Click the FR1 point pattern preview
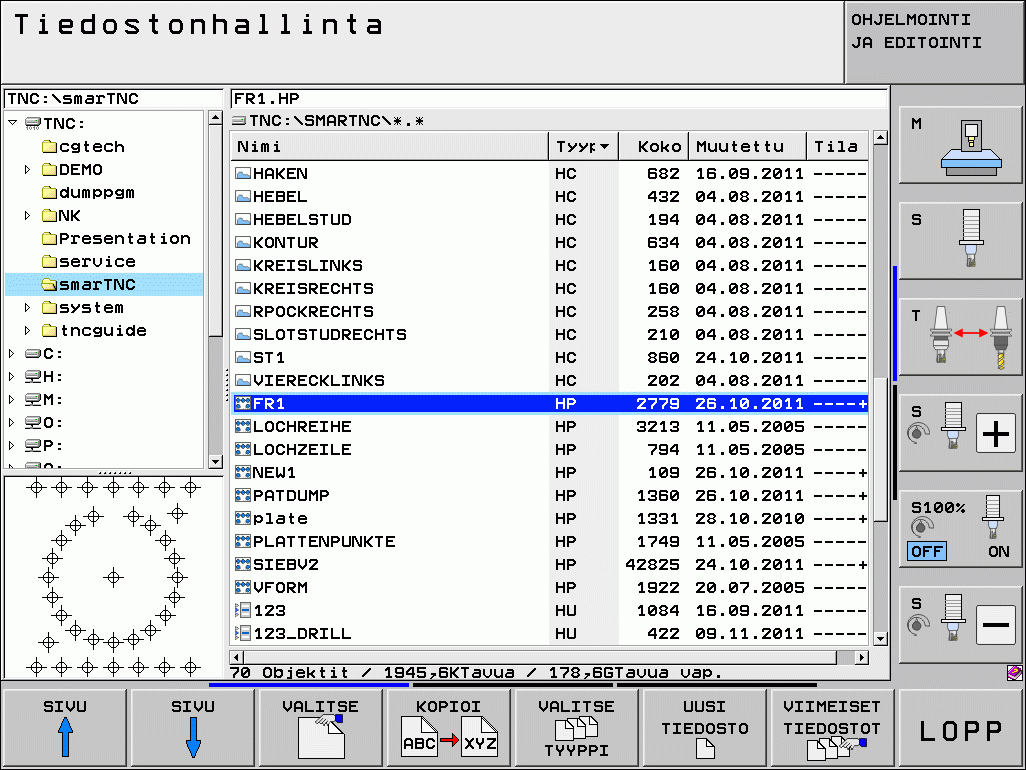This screenshot has height=770, width=1026. [x=113, y=577]
